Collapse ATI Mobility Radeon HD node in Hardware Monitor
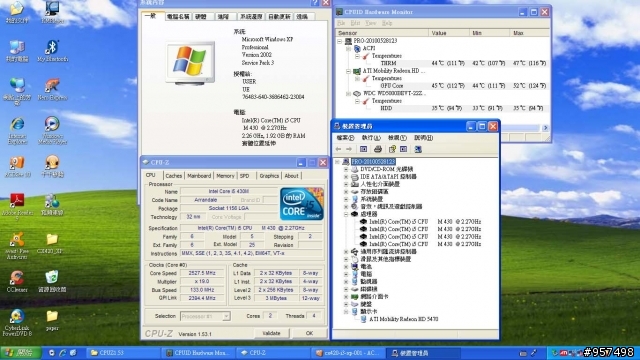The height and width of the screenshot is (360, 640). [348, 71]
